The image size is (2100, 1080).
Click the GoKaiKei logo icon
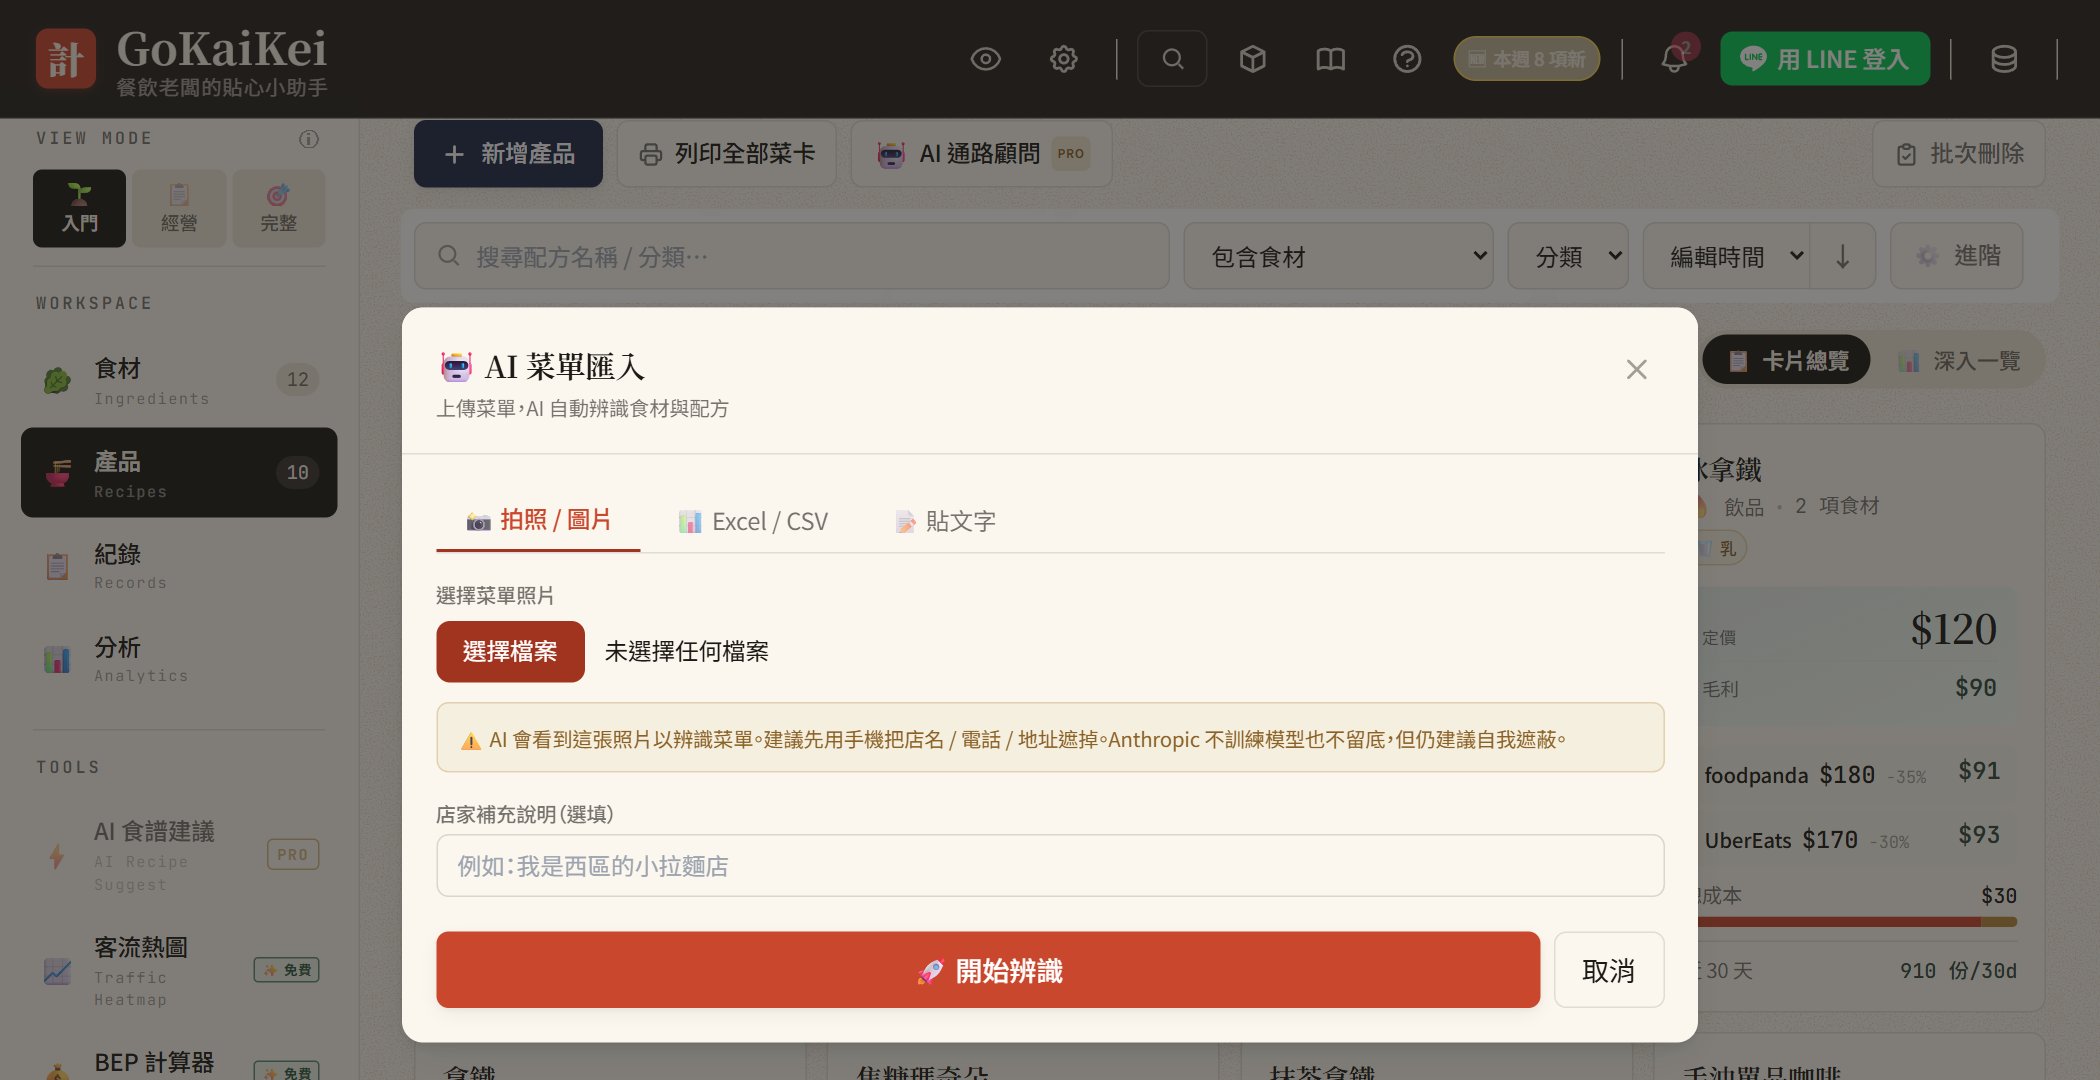(66, 59)
